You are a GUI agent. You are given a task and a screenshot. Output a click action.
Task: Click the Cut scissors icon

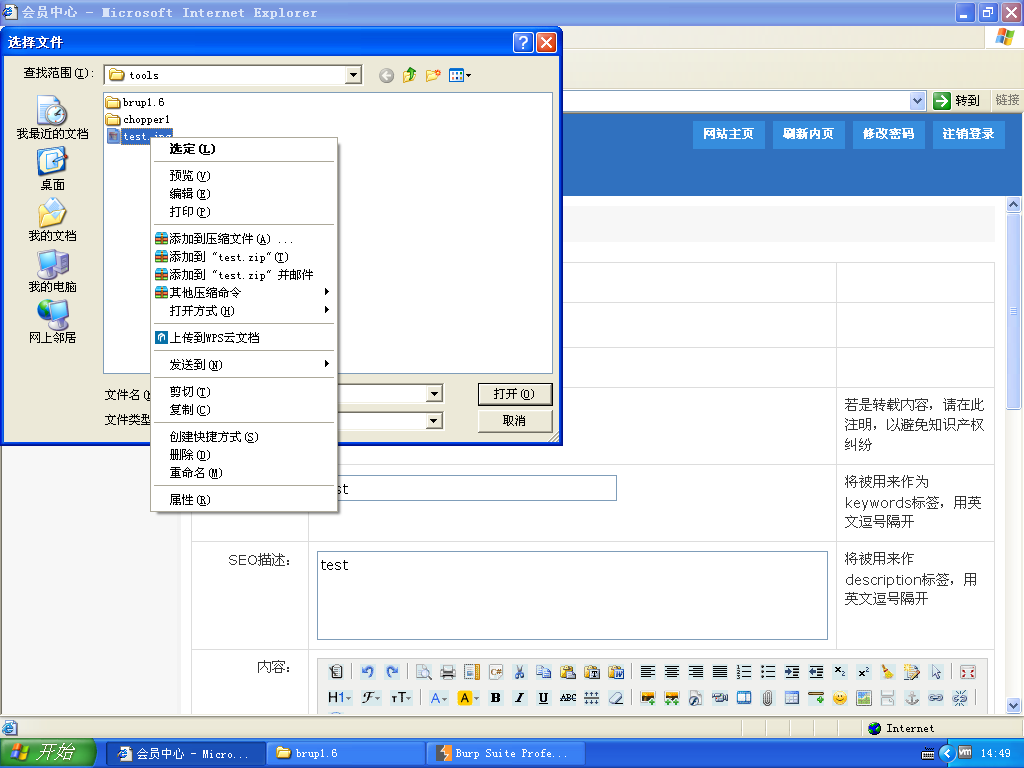point(519,671)
